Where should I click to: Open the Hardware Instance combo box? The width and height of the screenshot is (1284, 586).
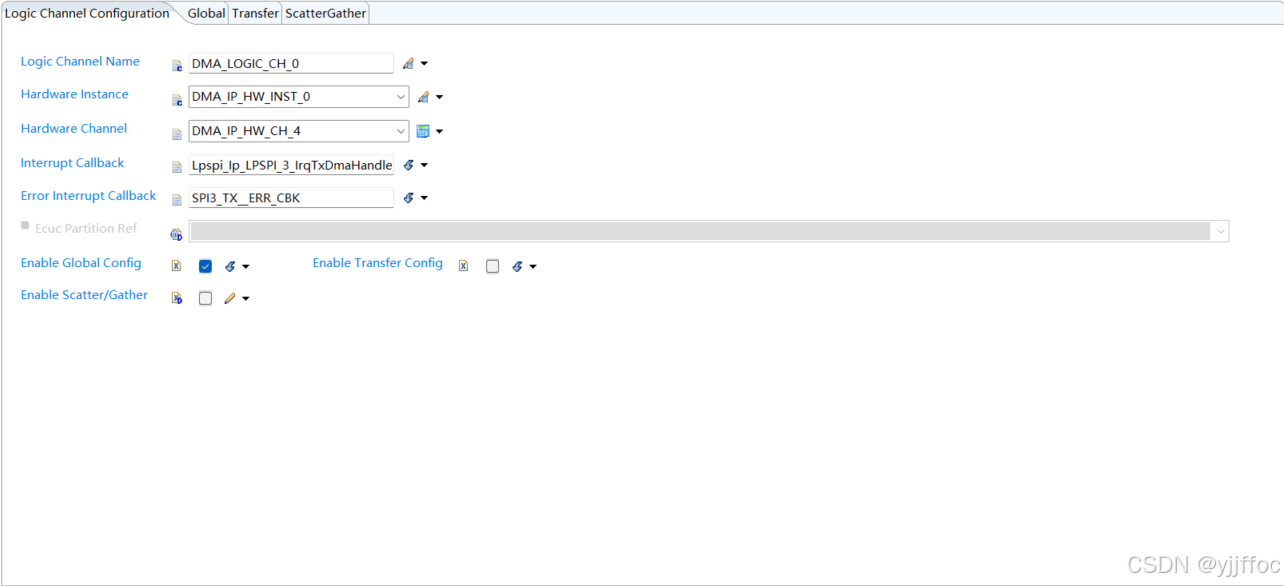(x=298, y=97)
